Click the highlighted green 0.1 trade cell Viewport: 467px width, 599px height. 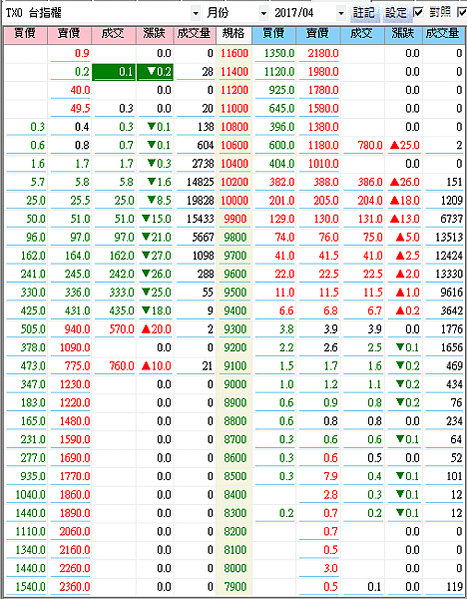click(114, 72)
